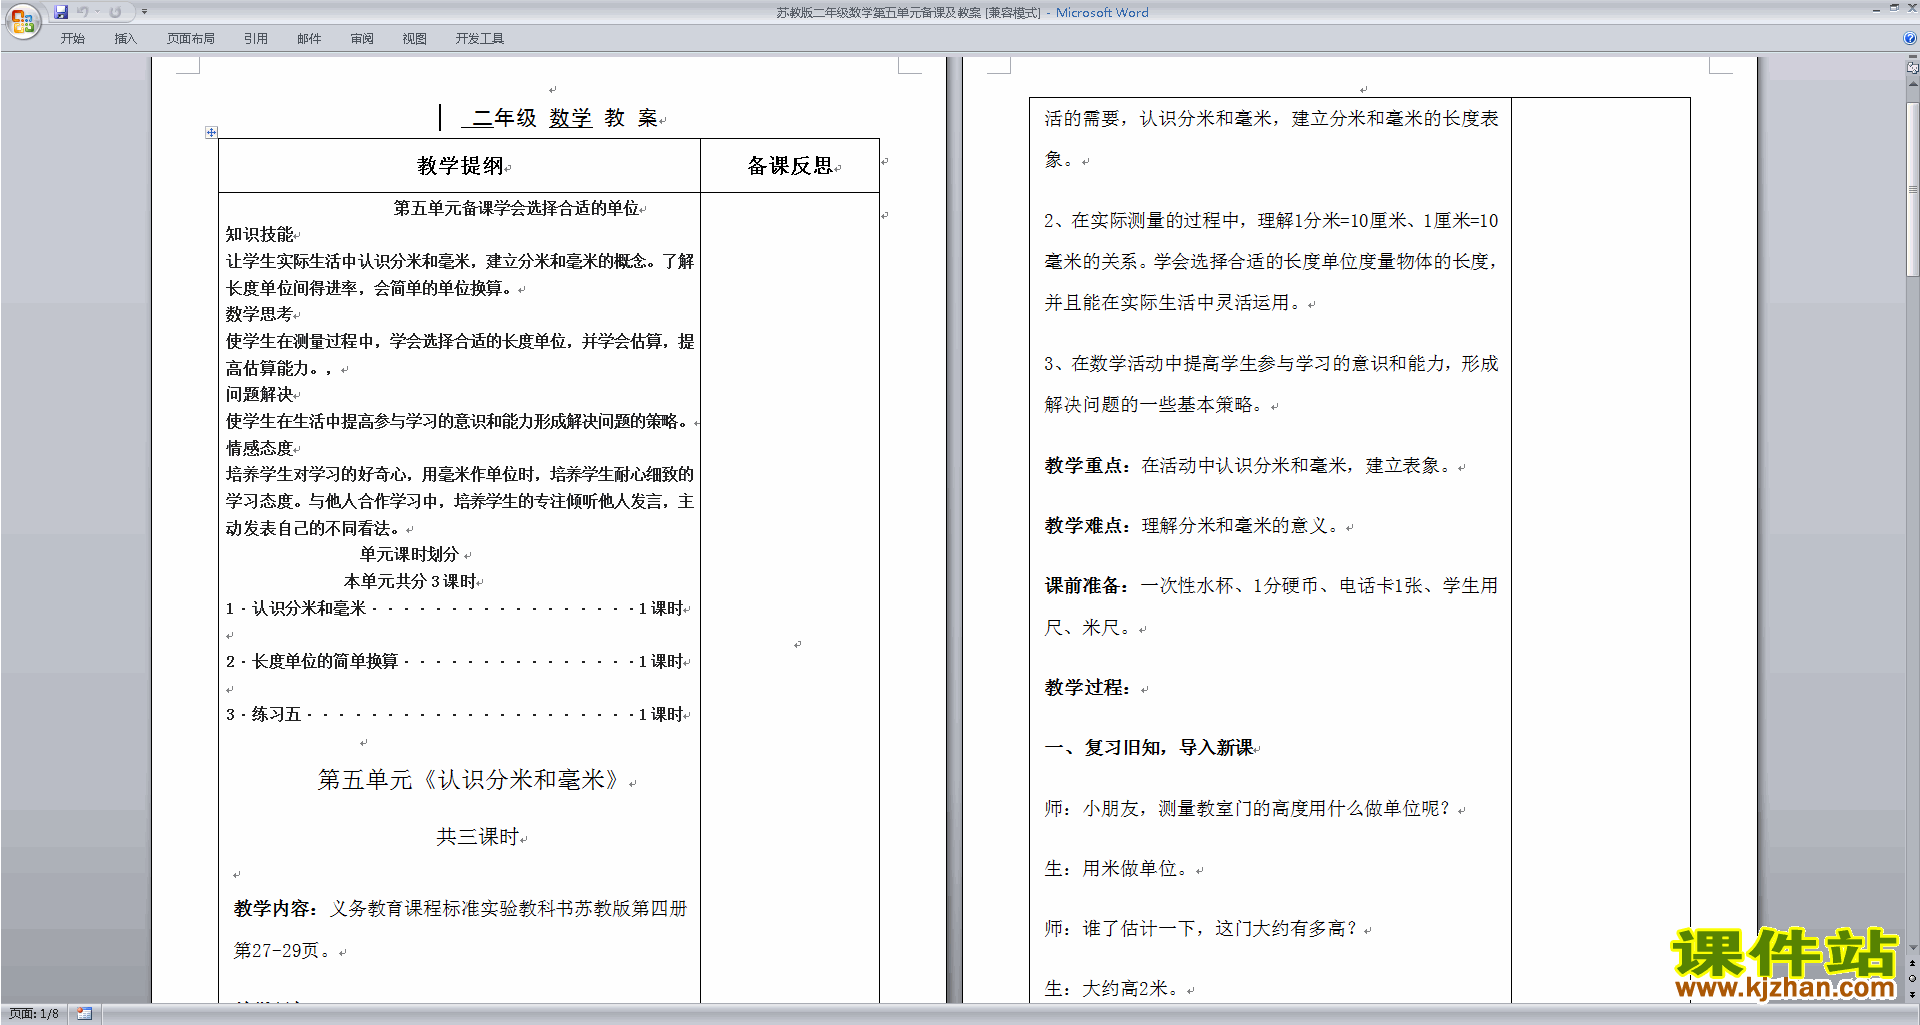
Task: Click the text 第27-29页
Action: point(284,951)
